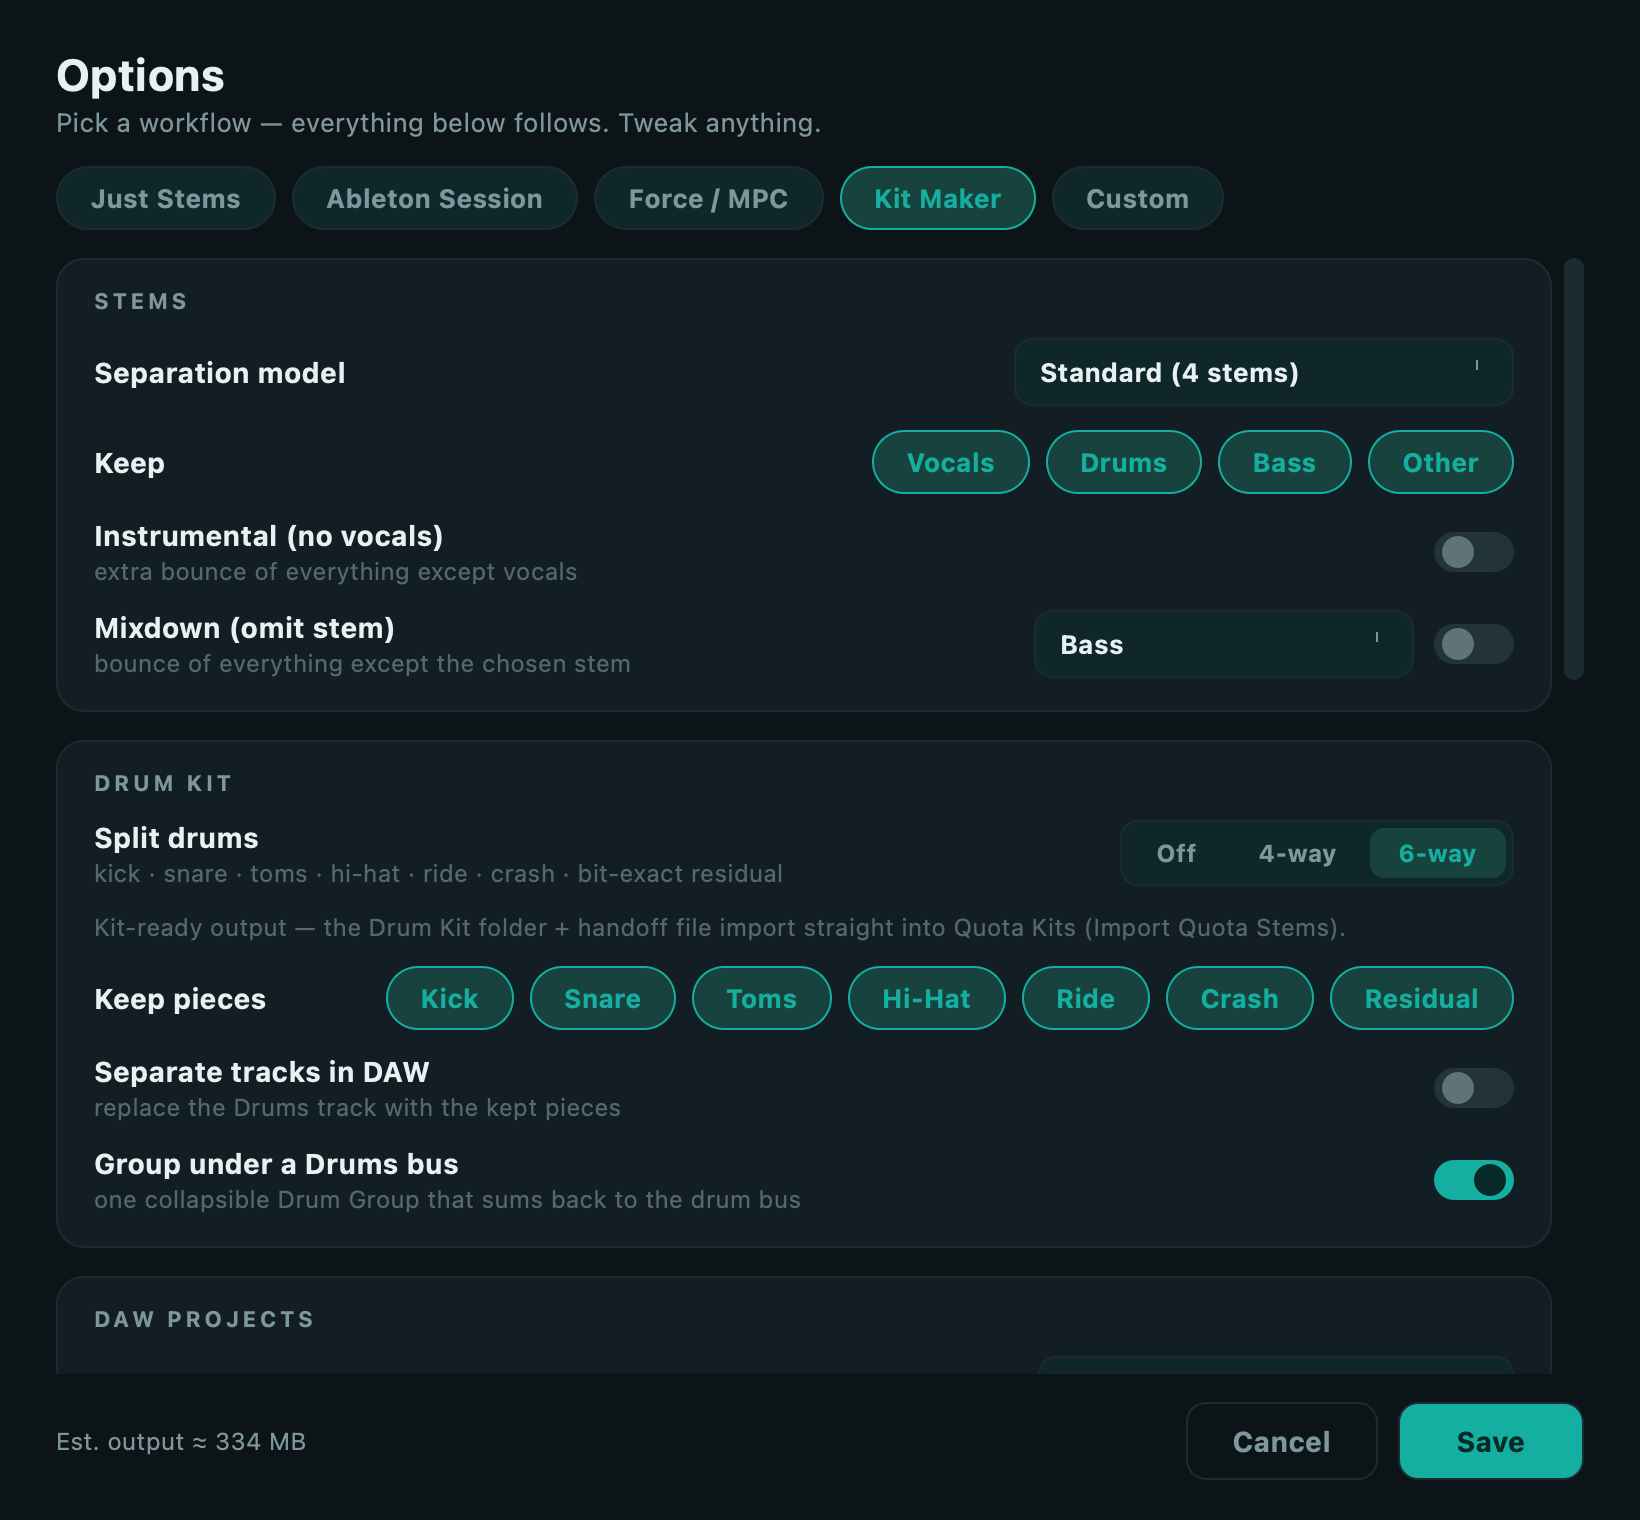Viewport: 1640px width, 1520px height.
Task: Click the 'Keep pieces' label
Action: click(x=180, y=998)
